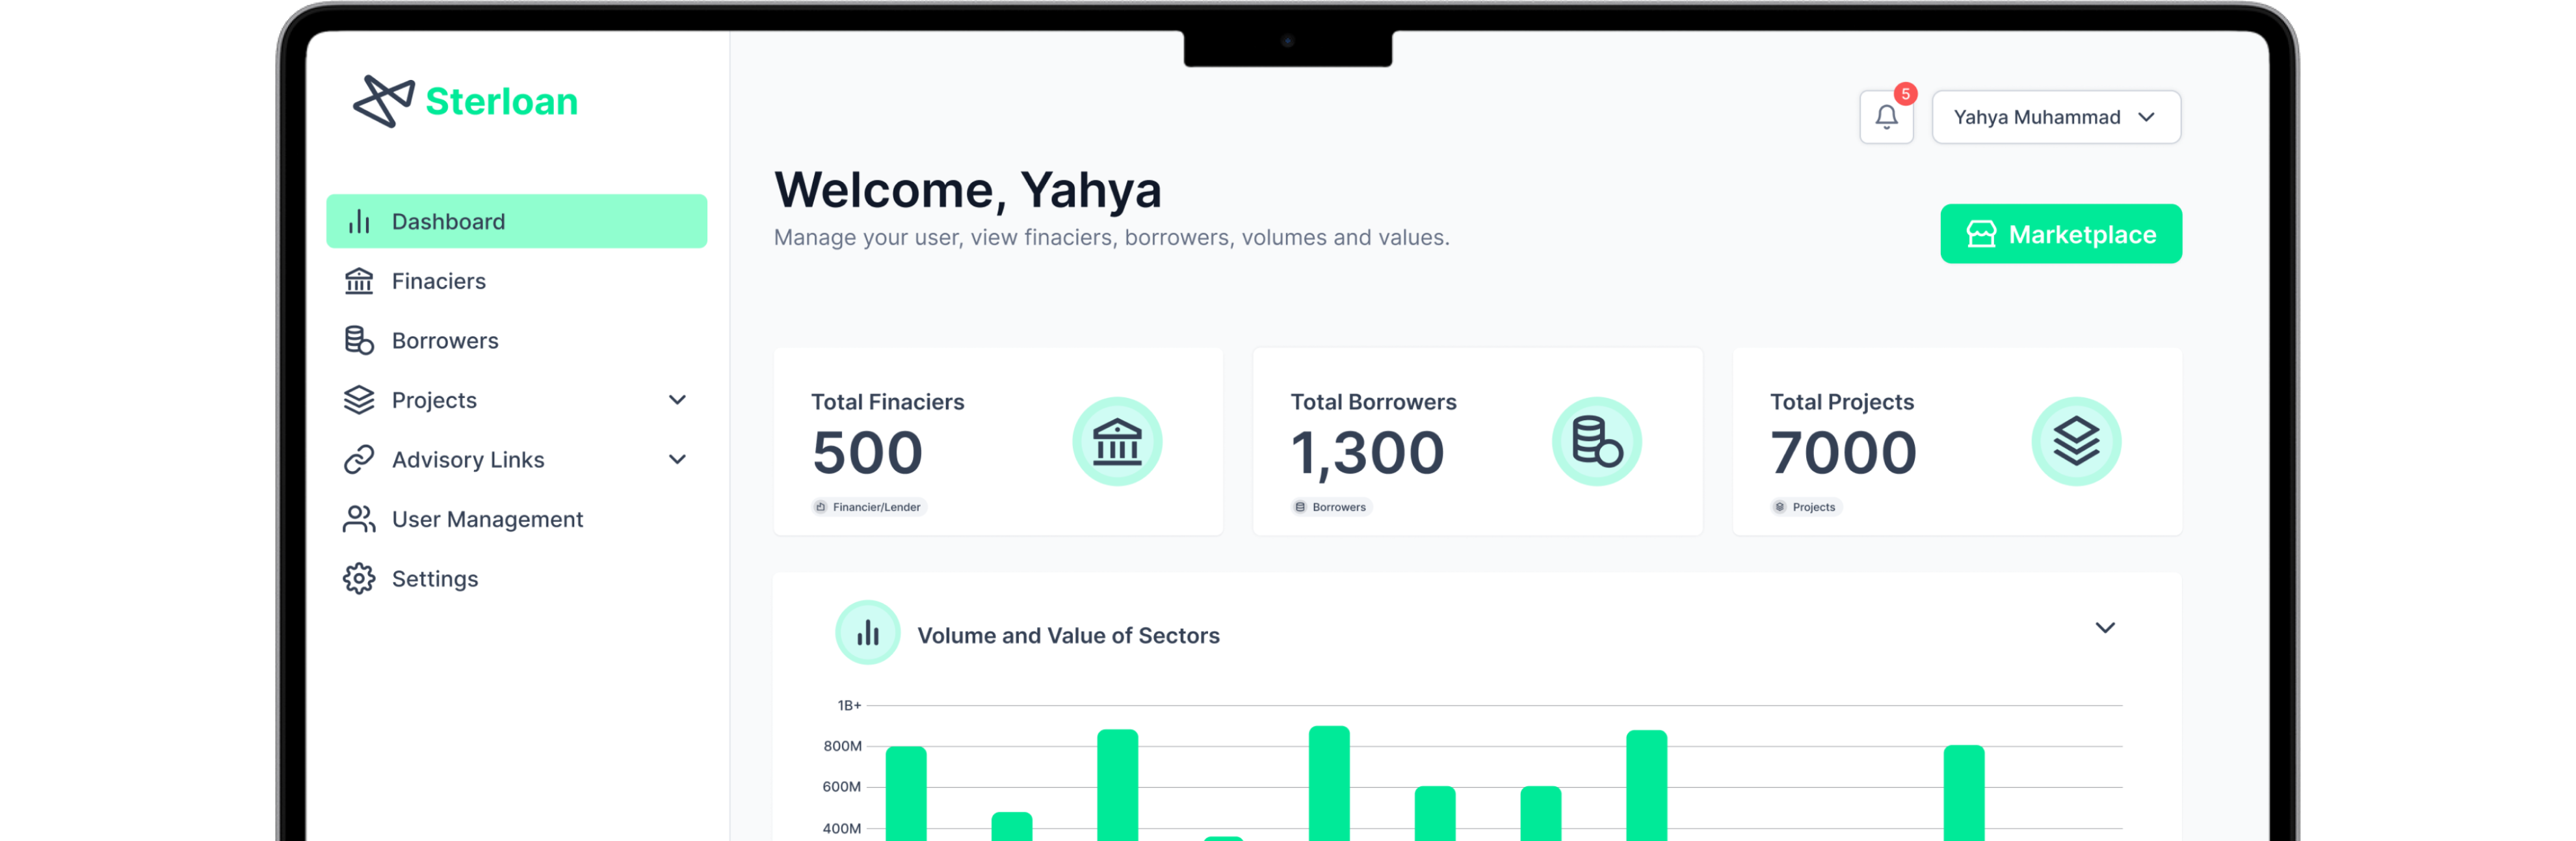Expand the Projects submenu chevron
Image resolution: width=2576 pixels, height=841 pixels.
point(677,400)
